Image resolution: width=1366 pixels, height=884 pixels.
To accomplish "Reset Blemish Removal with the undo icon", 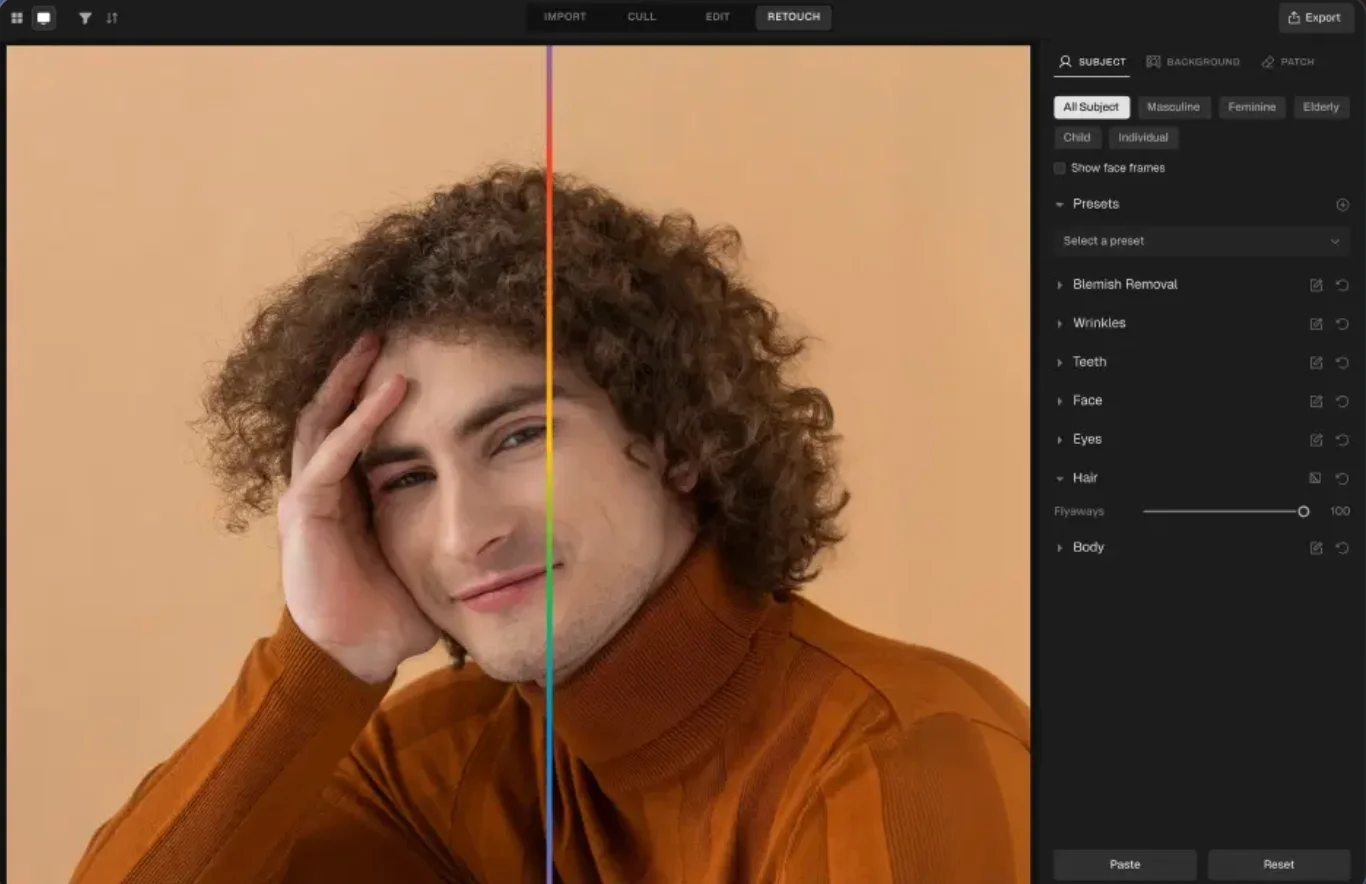I will (1342, 285).
